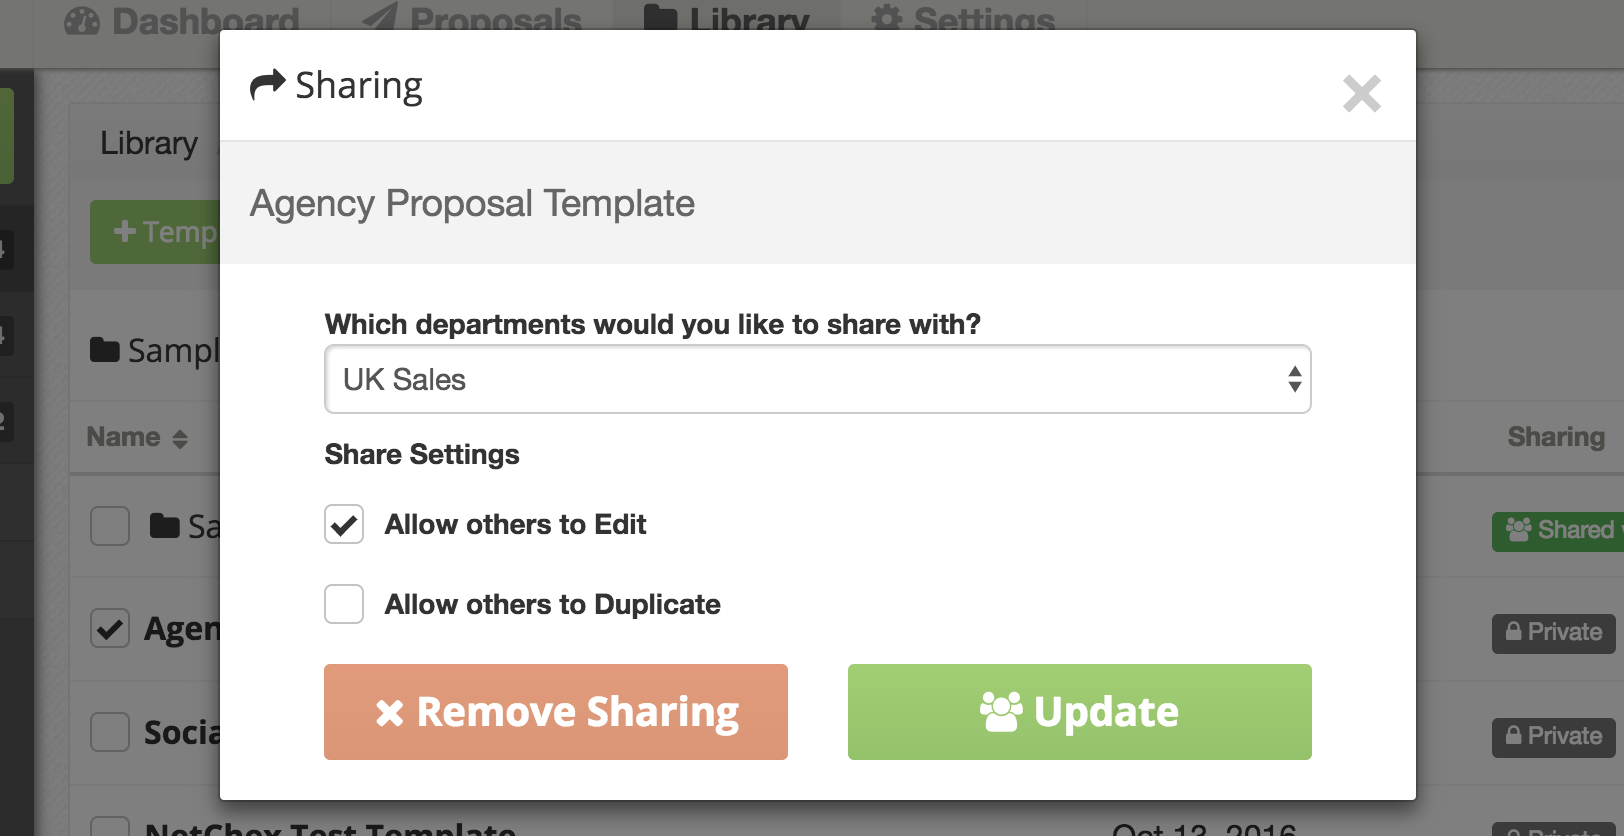Toggle the Agency row checkbox in the table

[110, 628]
